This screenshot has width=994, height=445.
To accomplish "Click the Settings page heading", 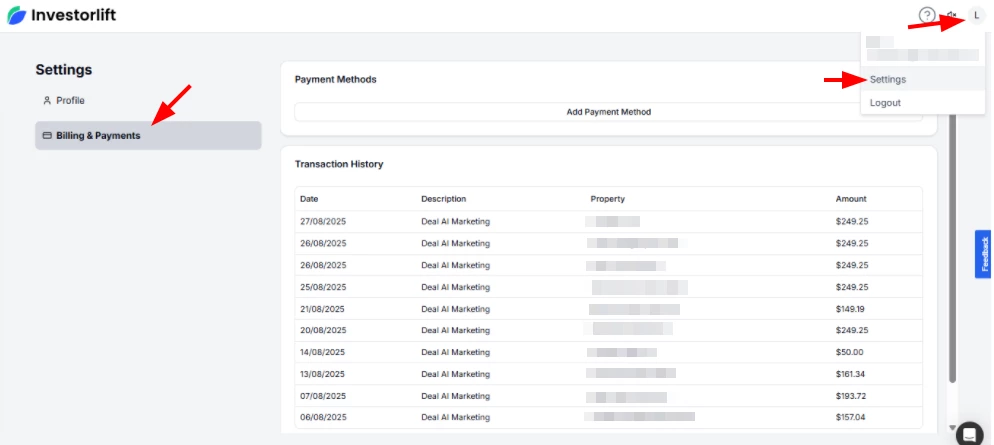I will click(63, 70).
